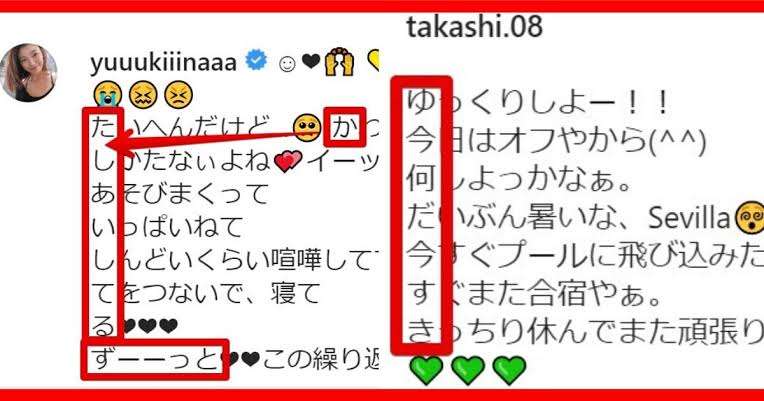Click the あそびまくって text line
Screen dimensions: 764x401
pyautogui.click(x=179, y=193)
